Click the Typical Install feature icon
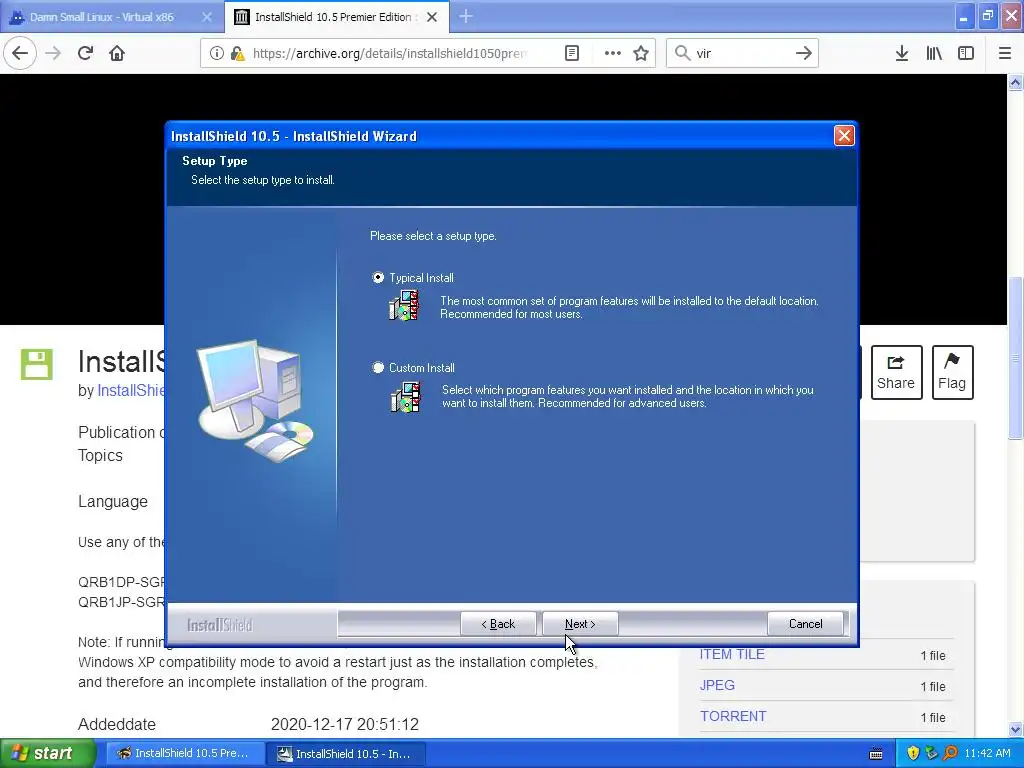The image size is (1024, 768). click(x=404, y=306)
